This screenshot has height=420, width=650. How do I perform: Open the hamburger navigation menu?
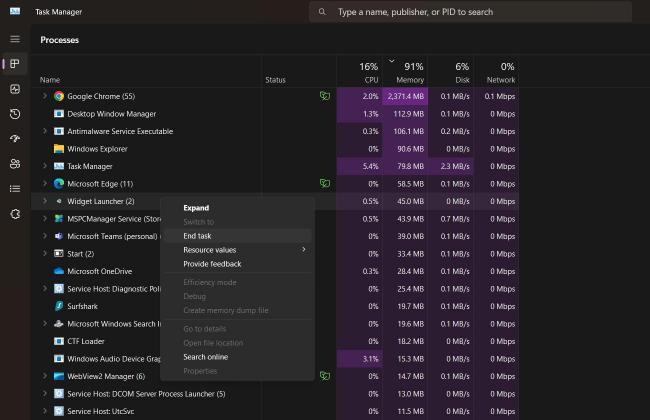pos(15,38)
